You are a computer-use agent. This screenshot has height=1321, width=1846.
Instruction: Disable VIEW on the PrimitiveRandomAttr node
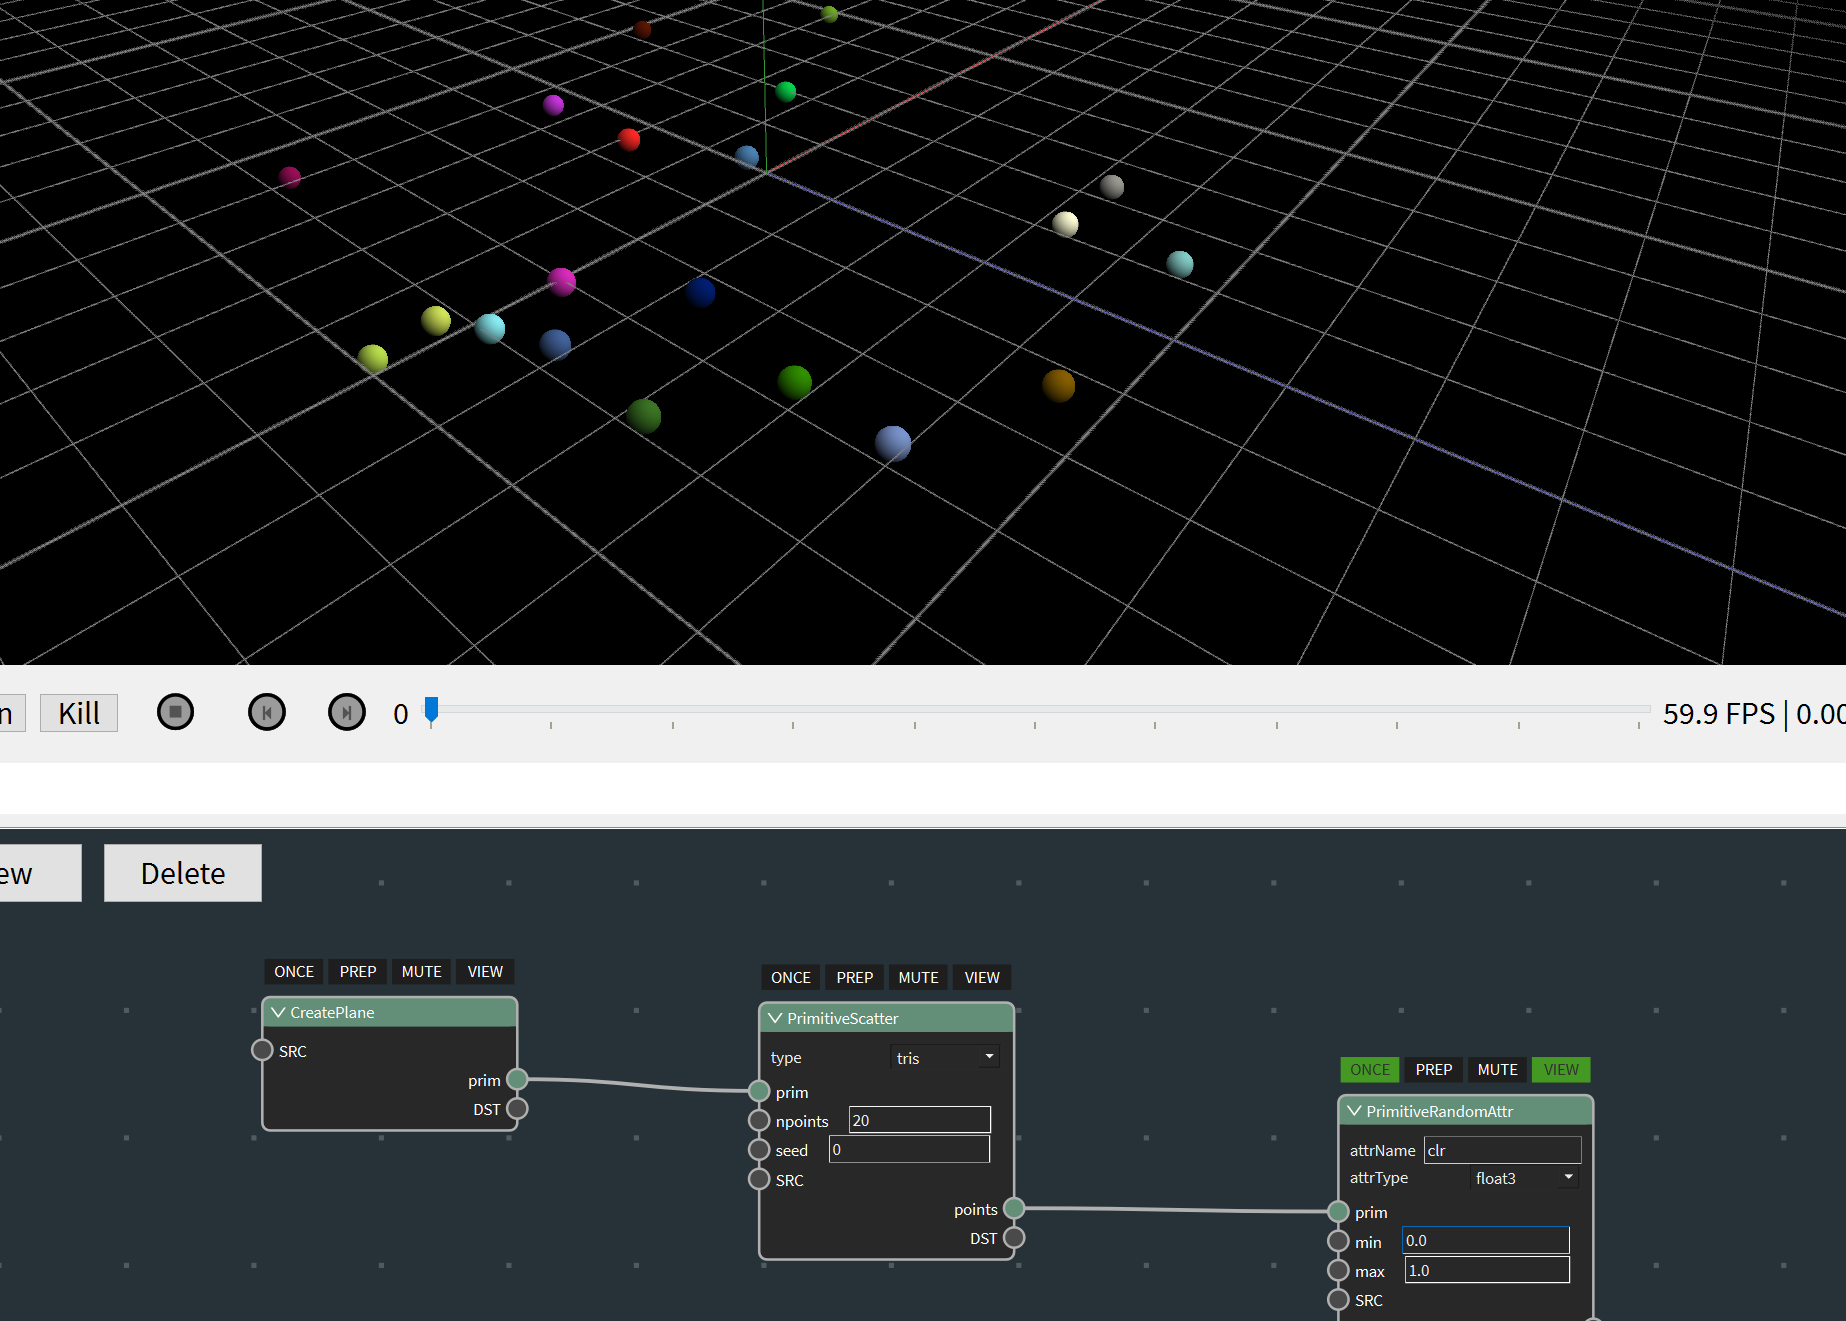click(x=1561, y=1070)
